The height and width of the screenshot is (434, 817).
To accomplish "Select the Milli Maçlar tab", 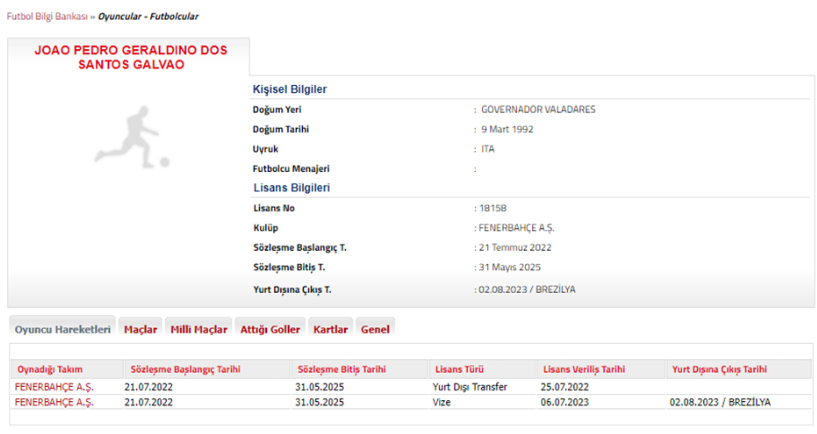I will point(198,329).
